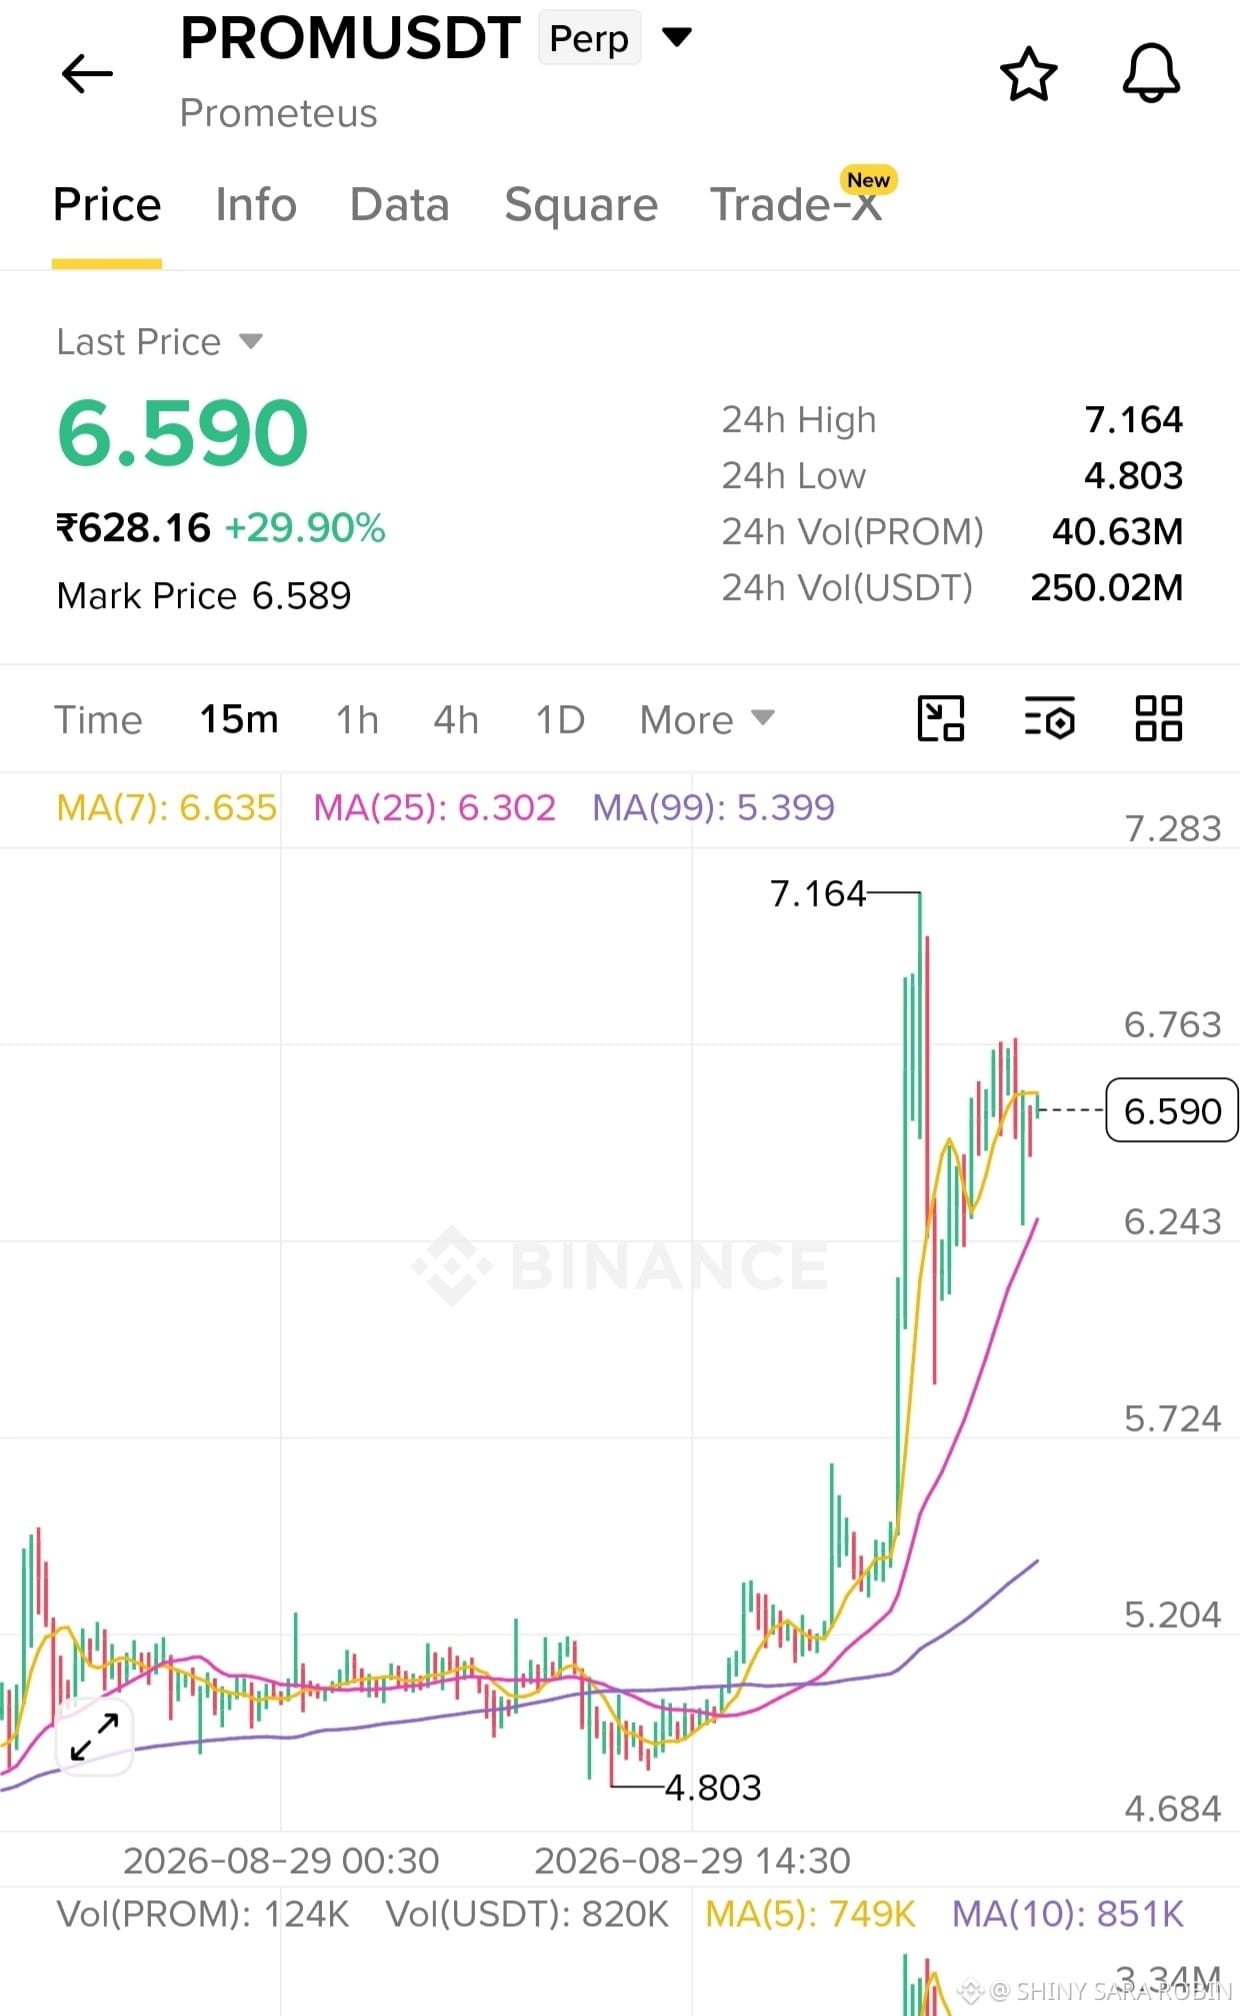Tap the large 6.590 last price value
1240x2016 pixels.
coord(182,432)
